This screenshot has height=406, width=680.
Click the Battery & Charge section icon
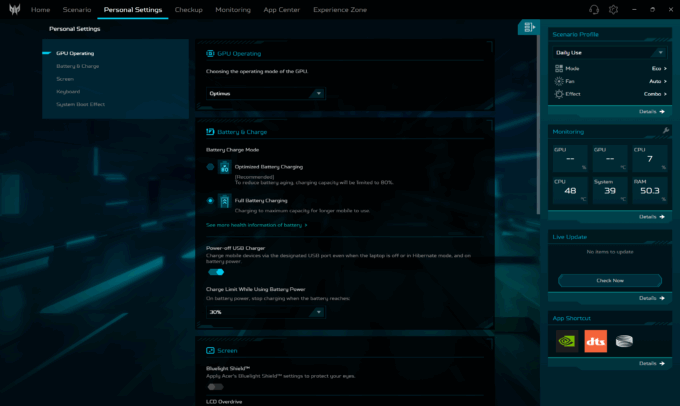[210, 131]
